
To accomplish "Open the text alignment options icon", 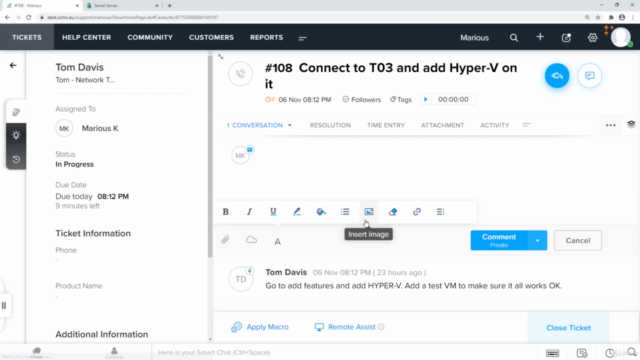I will (440, 212).
